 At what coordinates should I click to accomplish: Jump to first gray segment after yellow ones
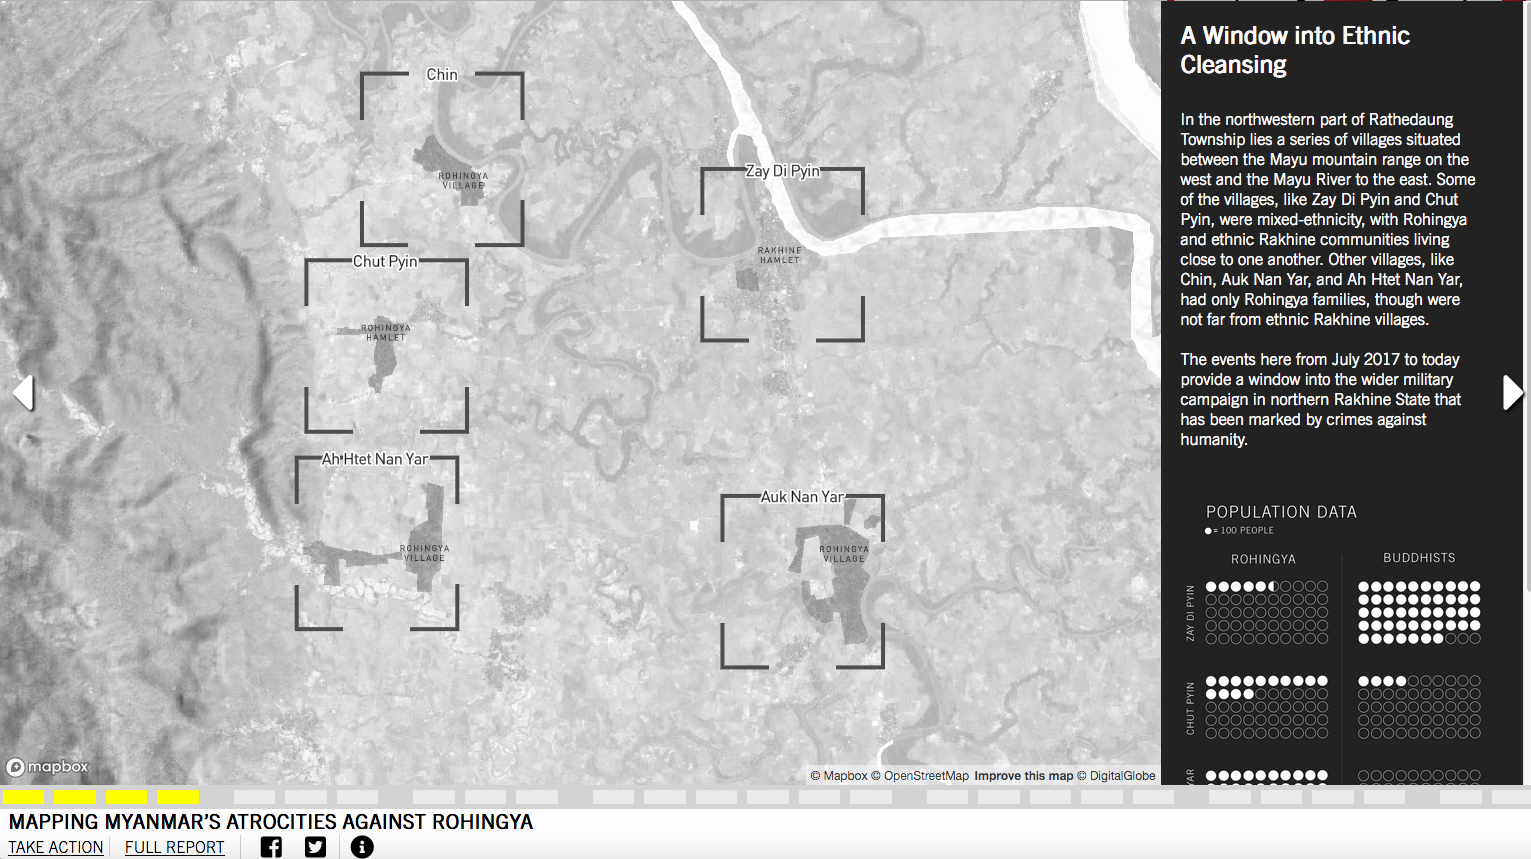point(254,797)
